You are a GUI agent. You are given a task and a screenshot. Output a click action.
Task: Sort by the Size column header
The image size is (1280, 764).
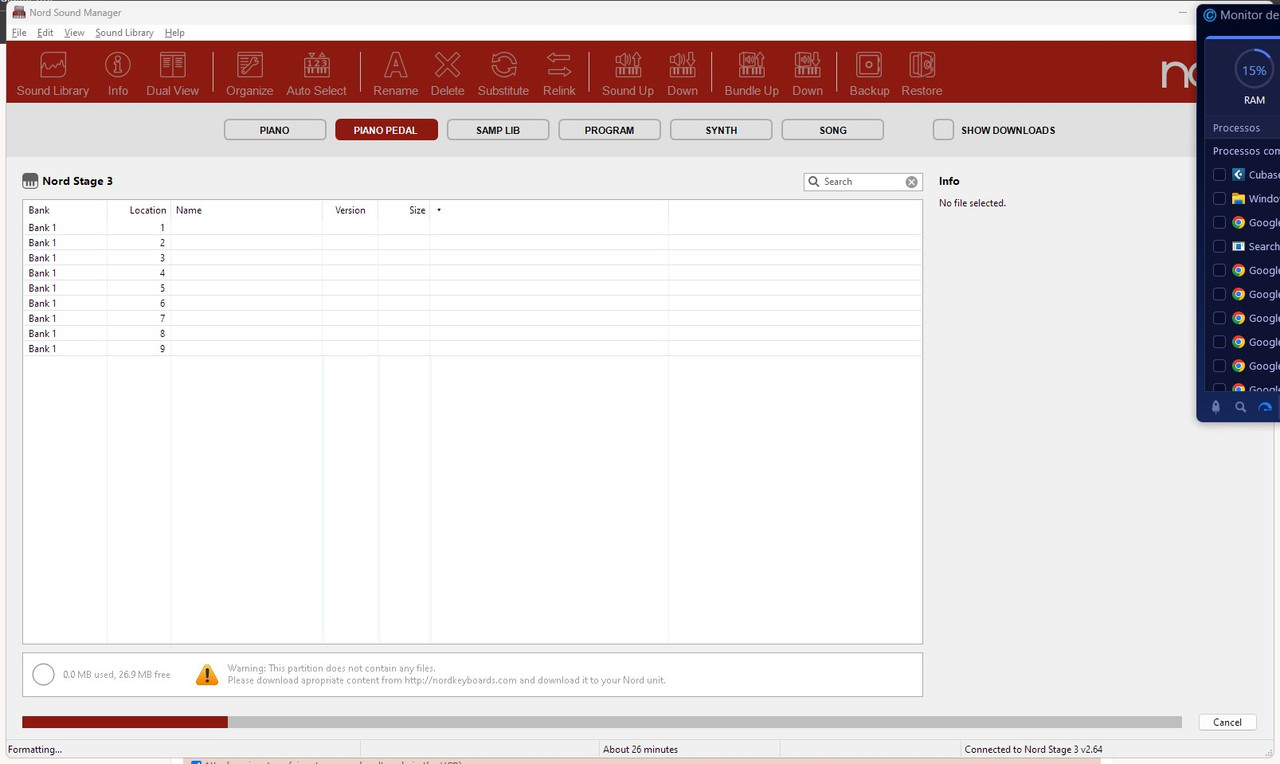click(404, 210)
